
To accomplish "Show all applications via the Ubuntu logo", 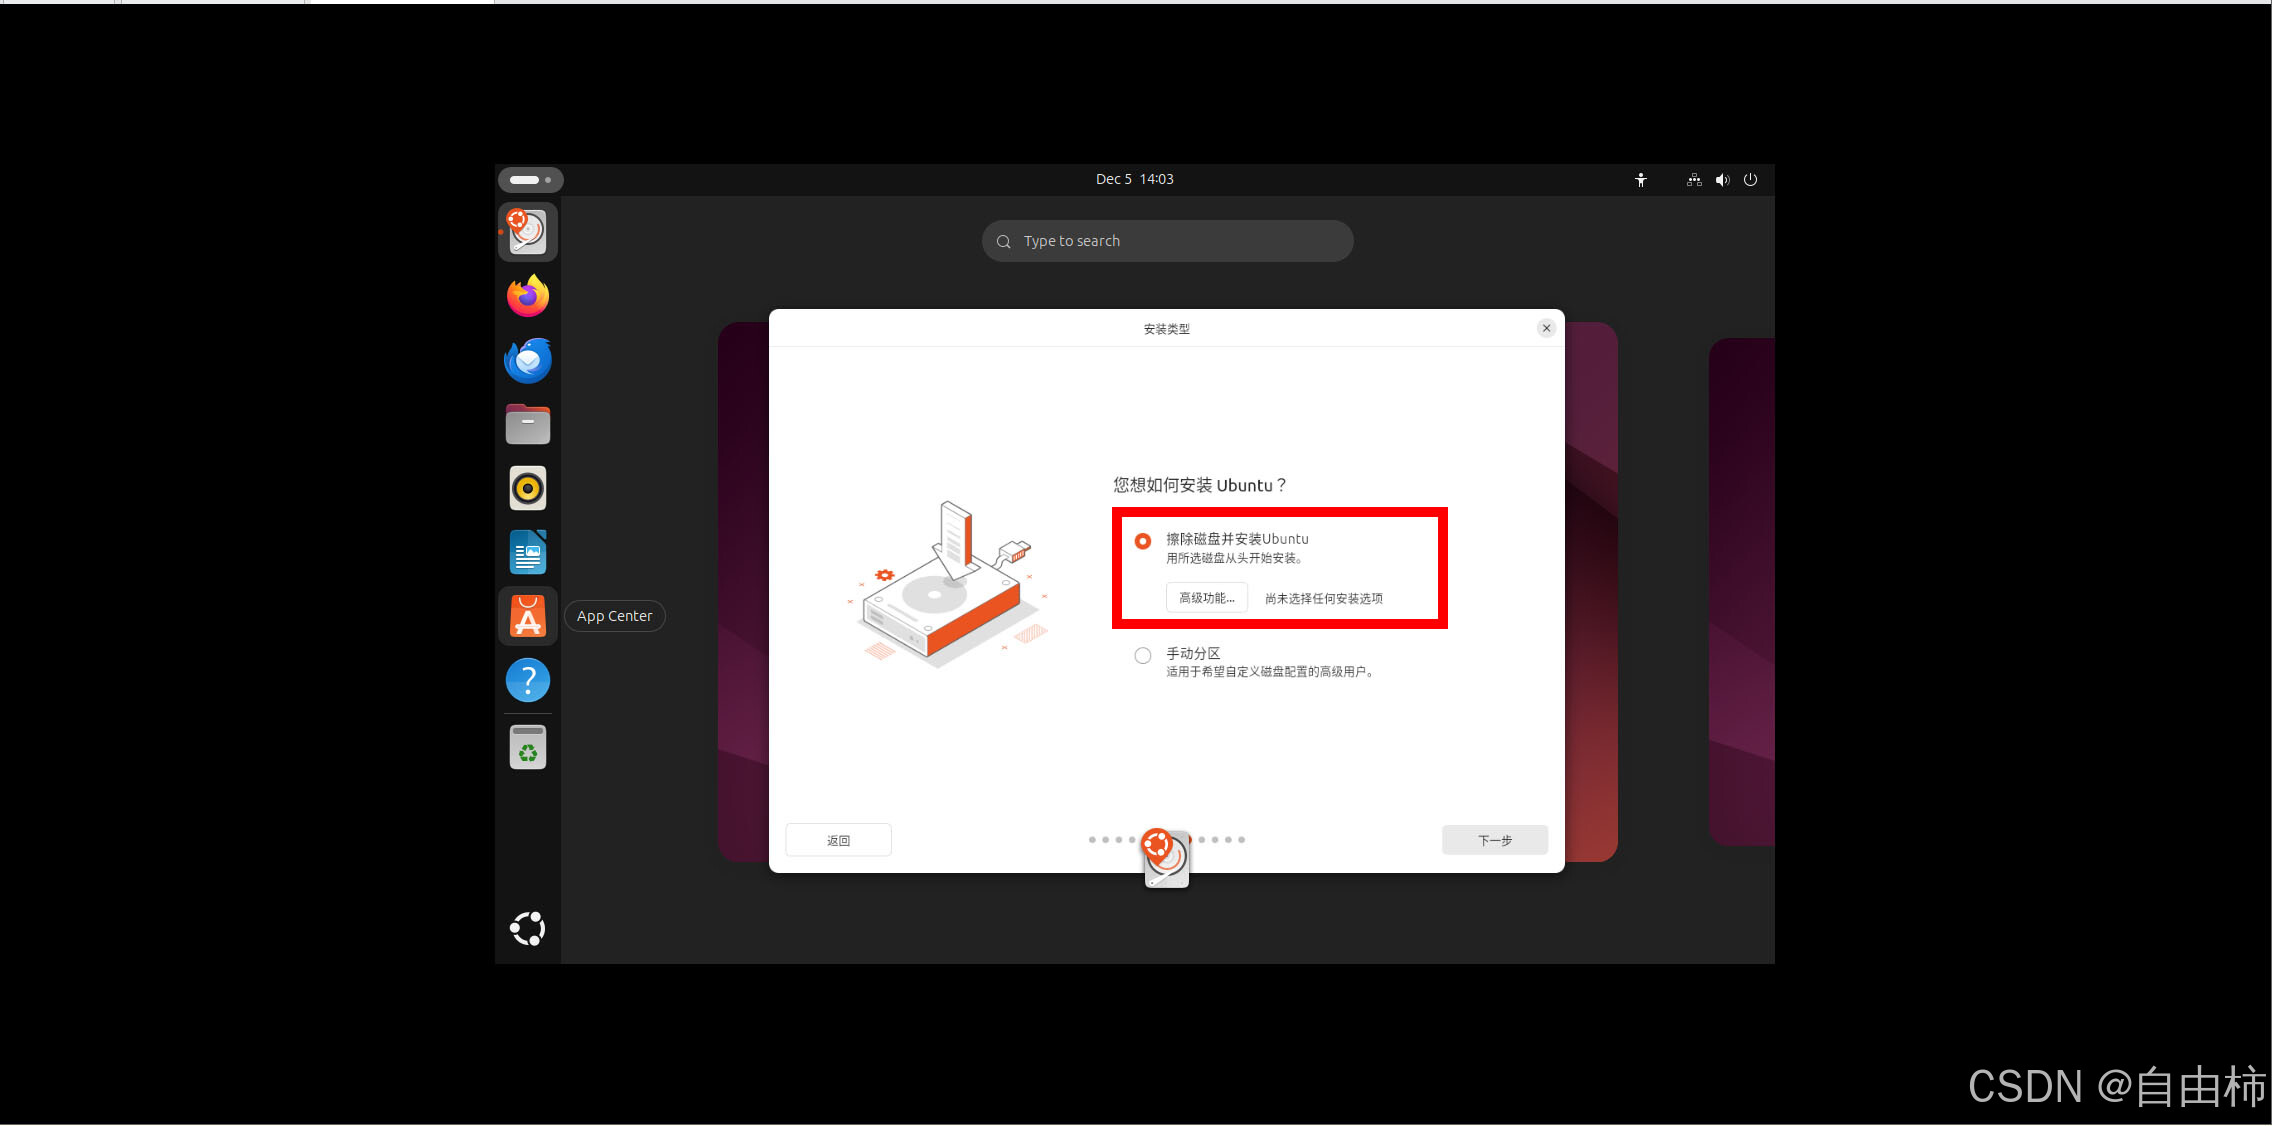I will 527,928.
